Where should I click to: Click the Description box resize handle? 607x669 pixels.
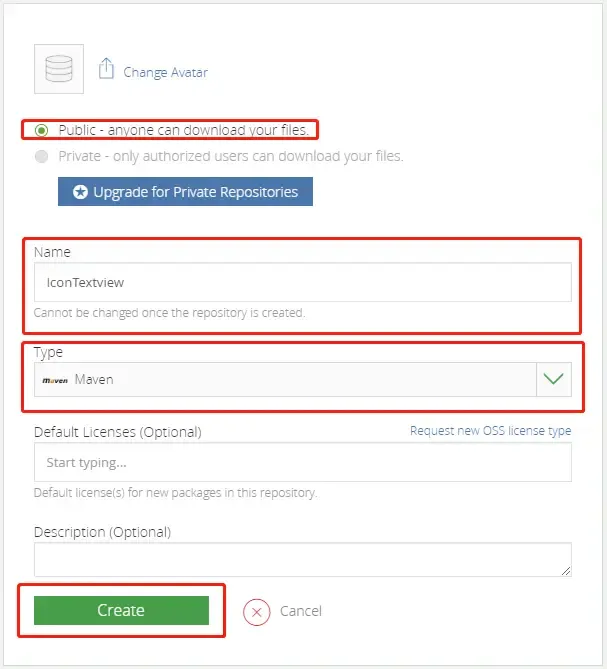tap(567, 571)
